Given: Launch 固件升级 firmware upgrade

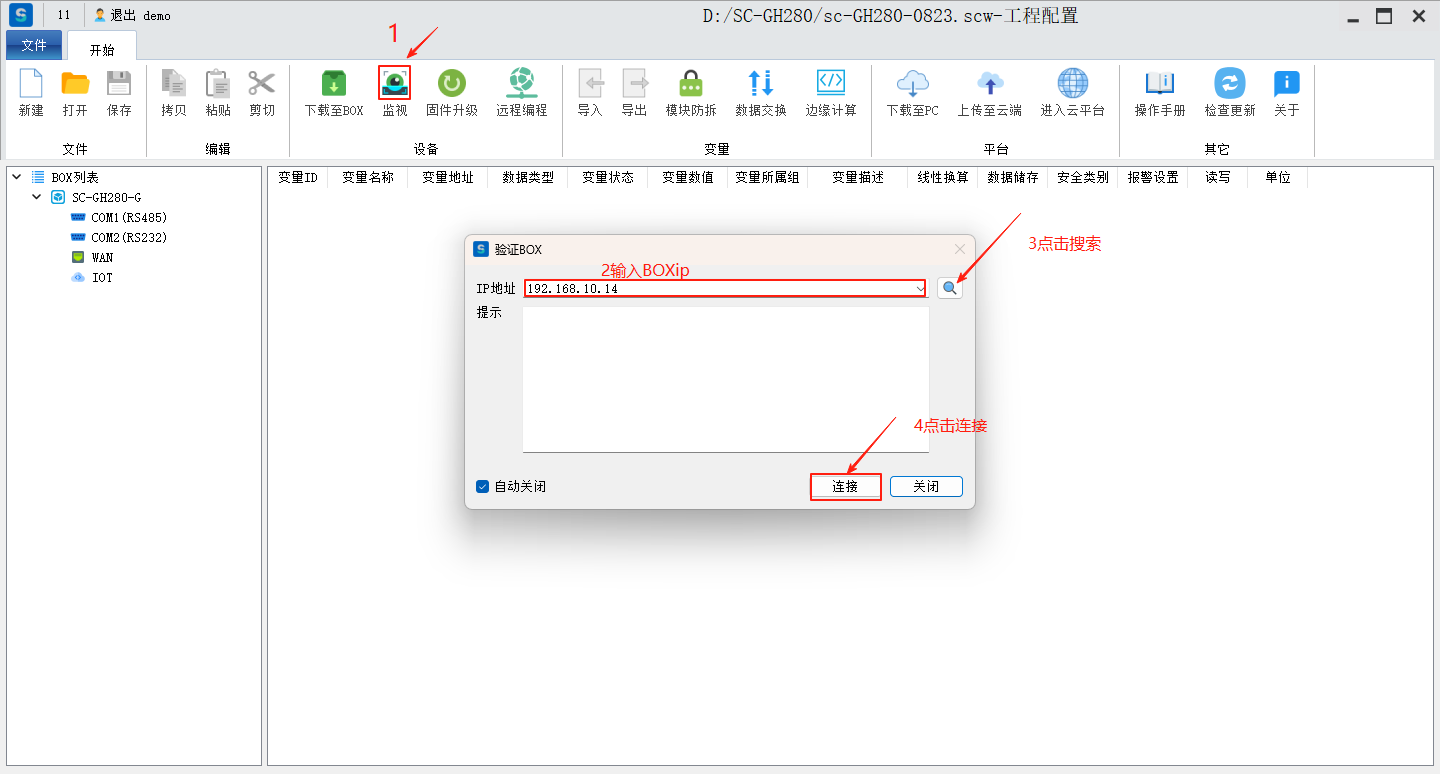Looking at the screenshot, I should 451,84.
